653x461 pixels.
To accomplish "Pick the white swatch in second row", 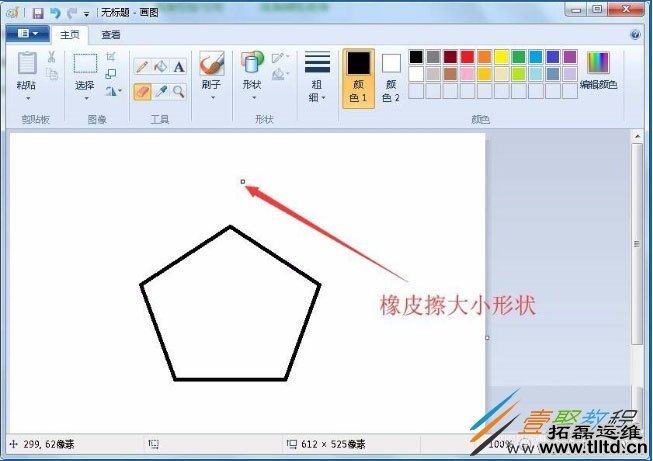I will [416, 74].
